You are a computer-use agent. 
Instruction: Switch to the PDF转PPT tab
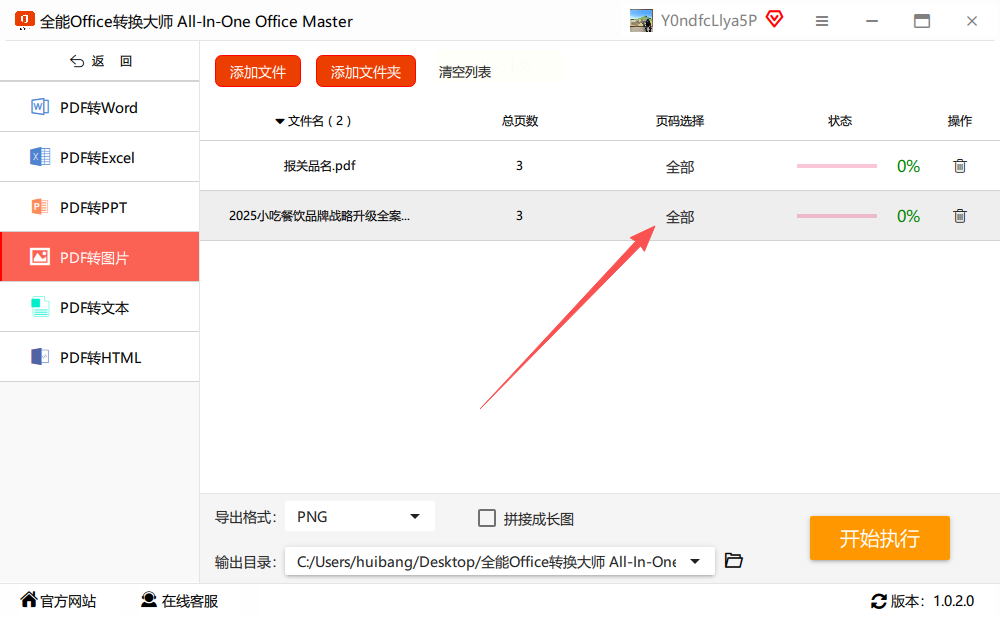(x=99, y=207)
